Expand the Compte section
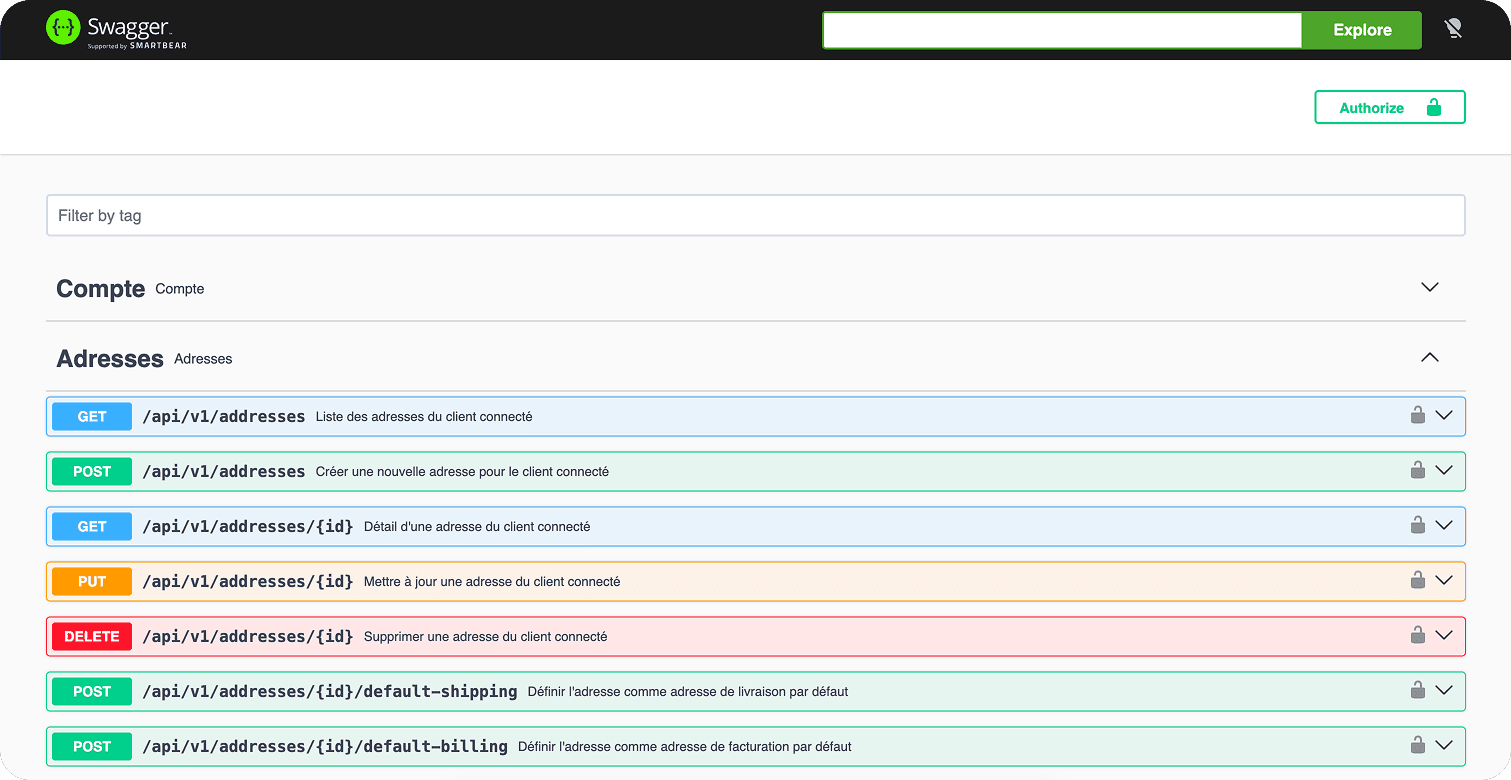This screenshot has height=780, width=1511. 1429,287
